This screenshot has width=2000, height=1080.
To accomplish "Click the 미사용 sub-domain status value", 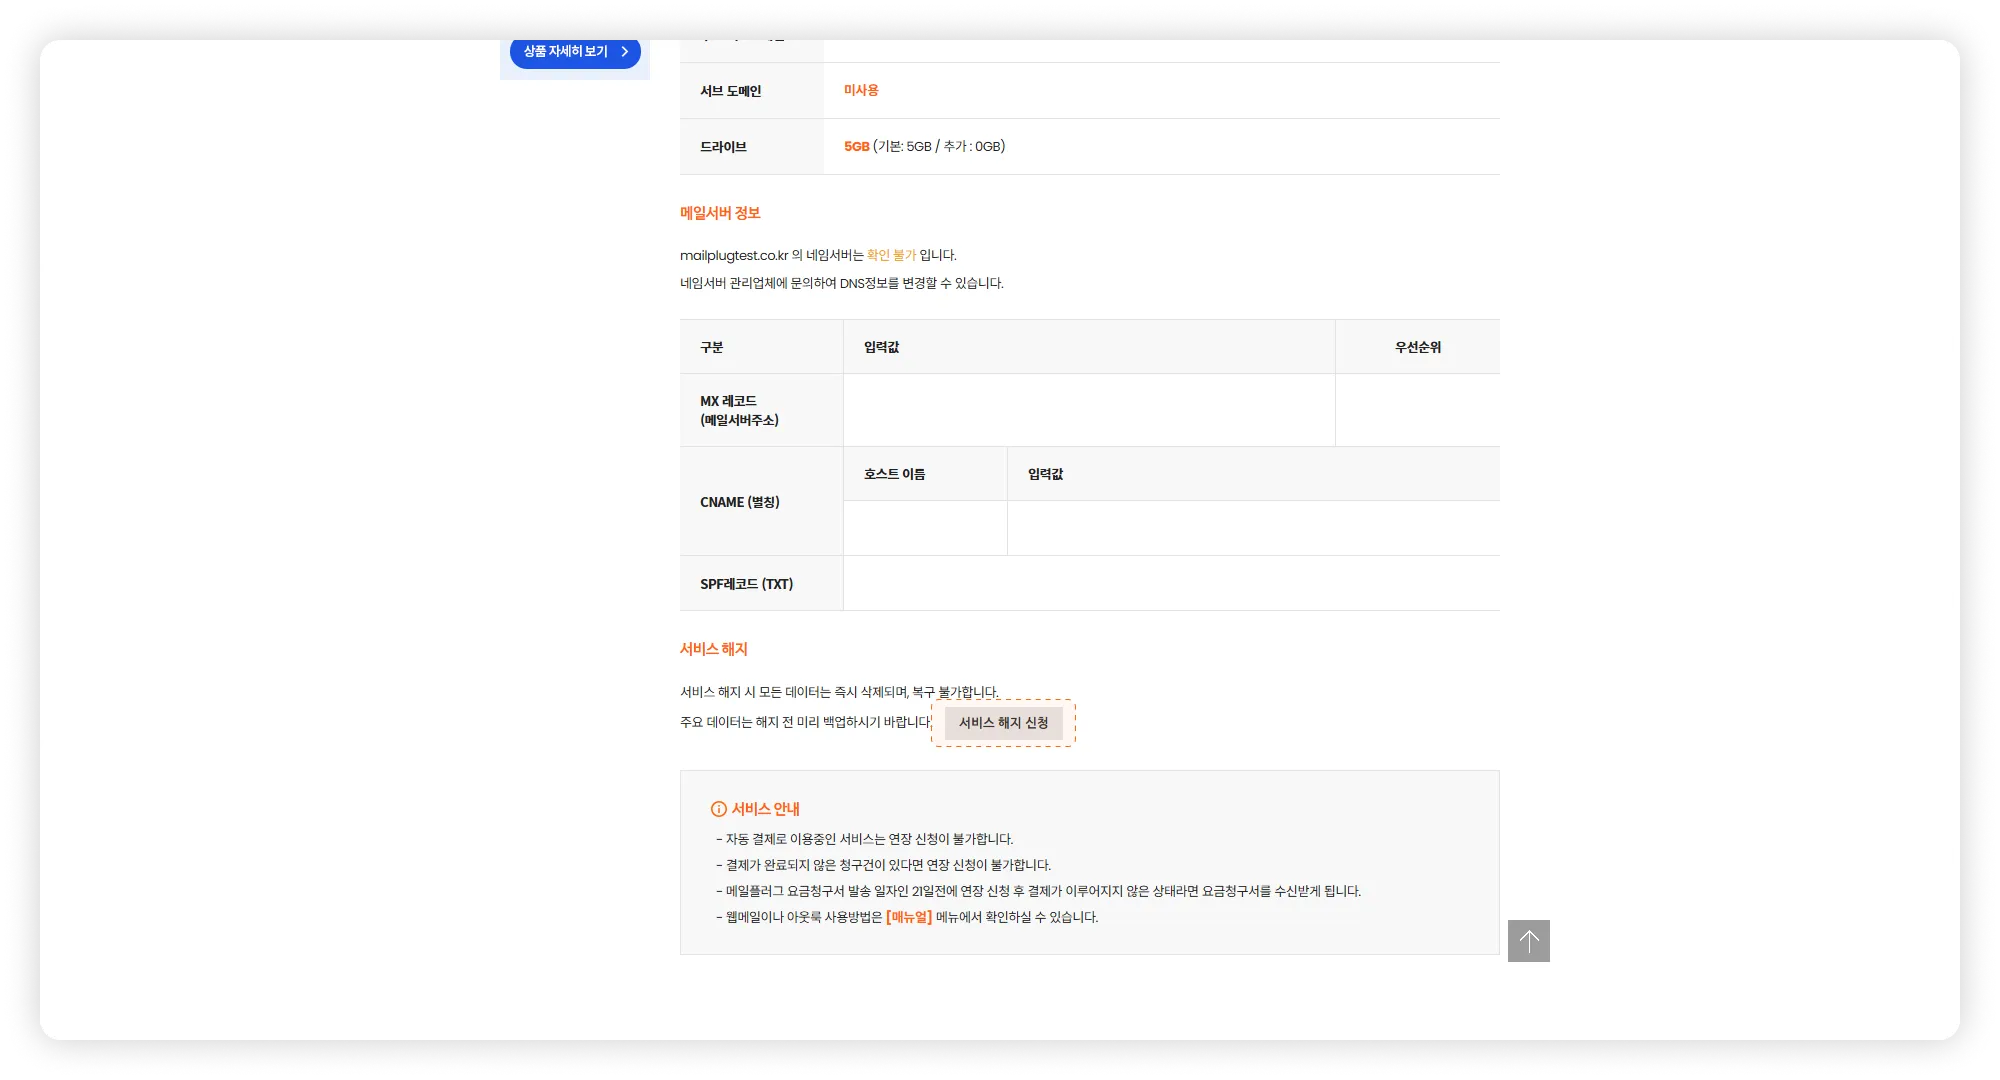I will (861, 90).
